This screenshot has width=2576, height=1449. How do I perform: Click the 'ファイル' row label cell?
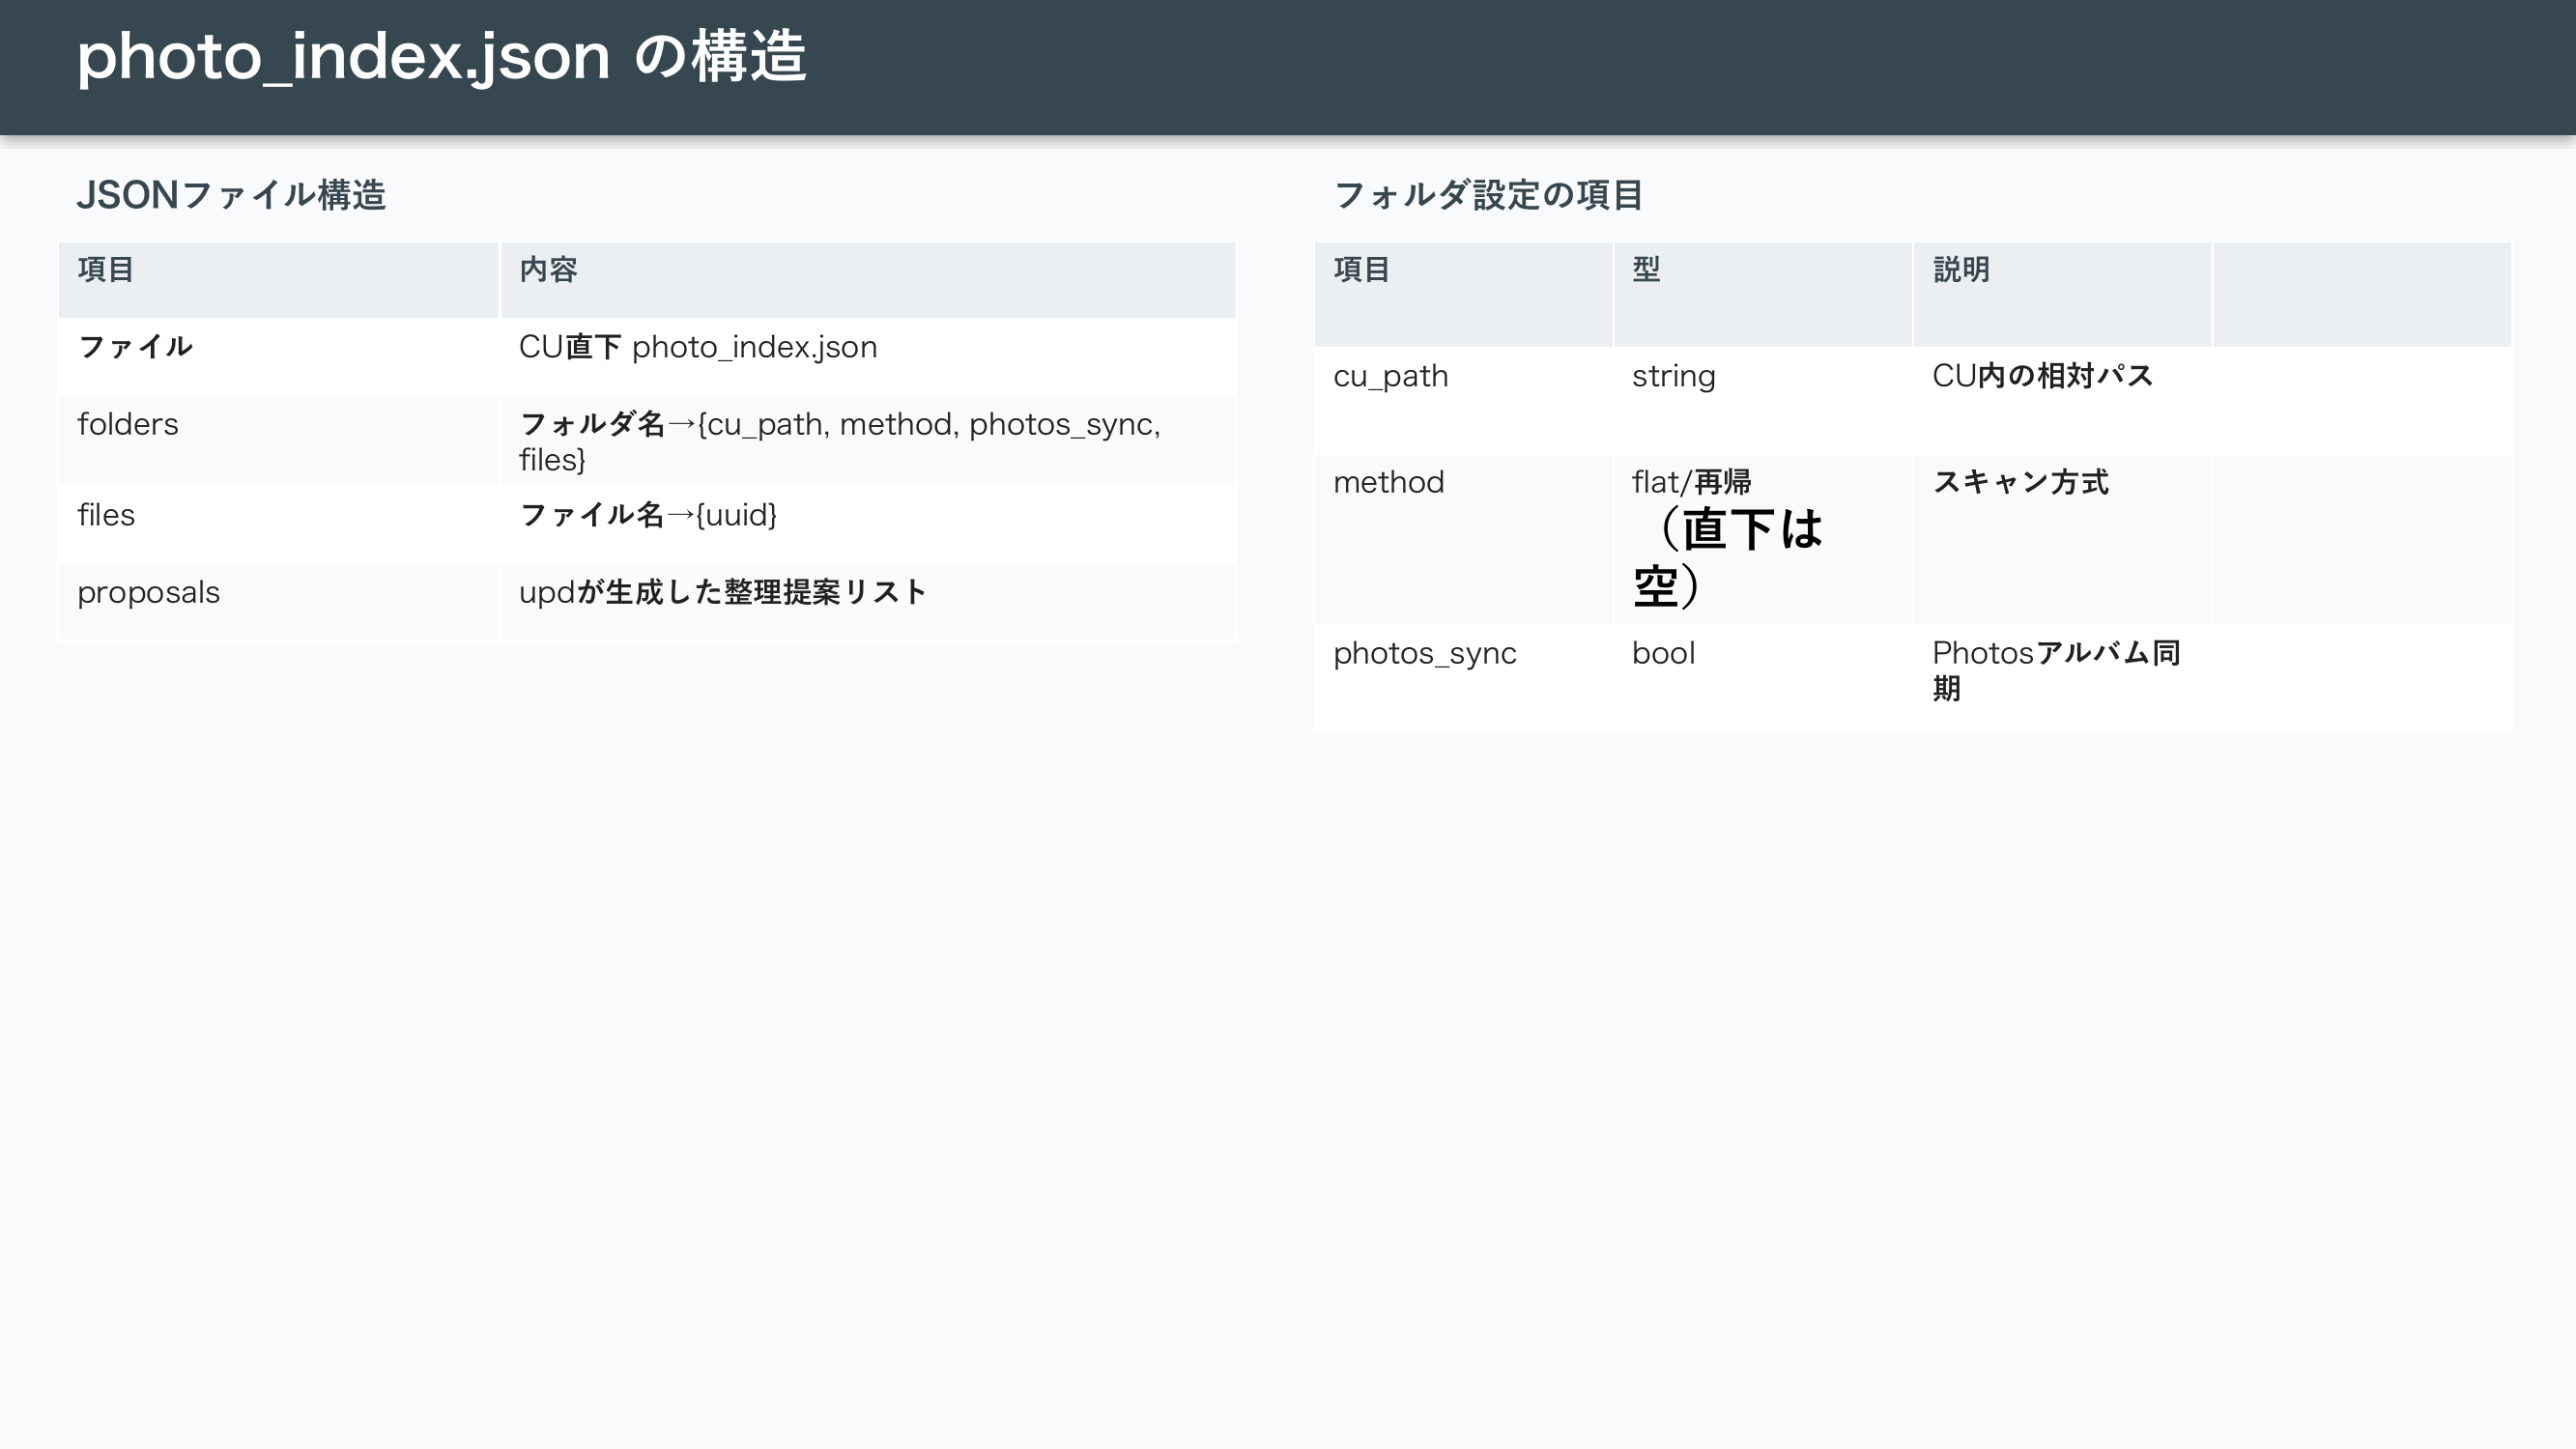(135, 347)
